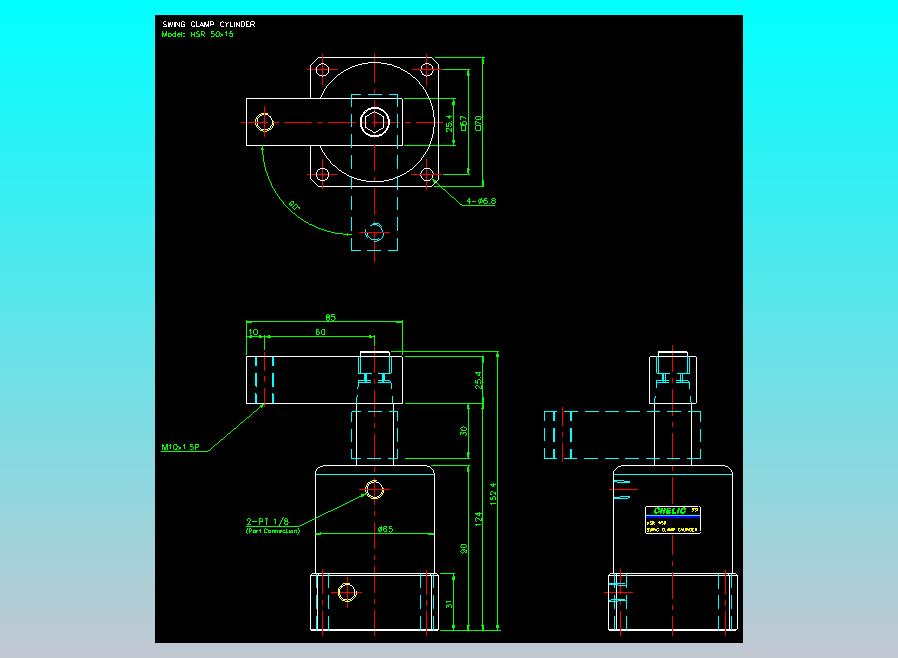Click the ø65 body diameter dimension
The image size is (898, 658).
(385, 529)
